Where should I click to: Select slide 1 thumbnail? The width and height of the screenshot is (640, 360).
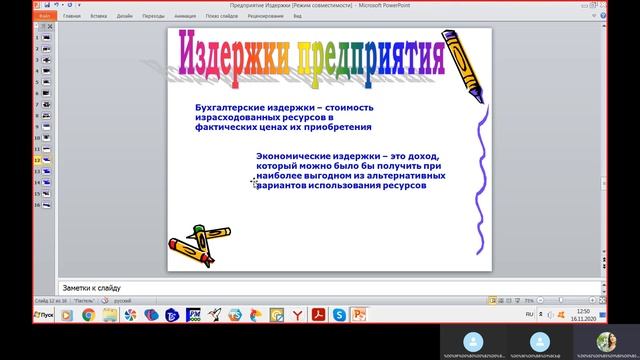[47, 38]
